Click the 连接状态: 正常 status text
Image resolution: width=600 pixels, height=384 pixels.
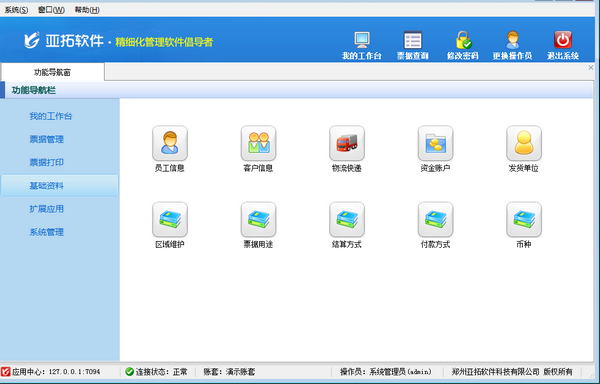tap(161, 372)
